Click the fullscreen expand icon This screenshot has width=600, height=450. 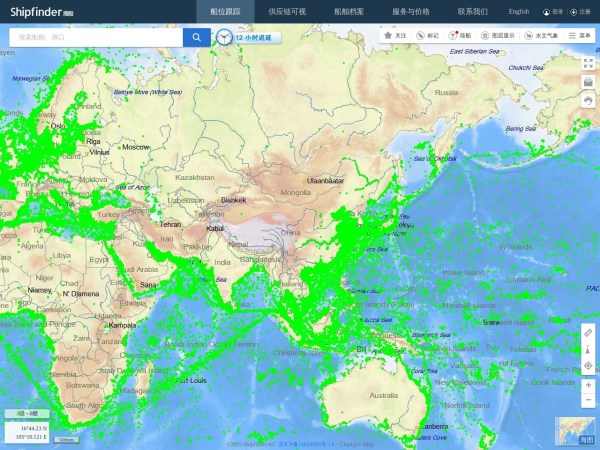(588, 63)
